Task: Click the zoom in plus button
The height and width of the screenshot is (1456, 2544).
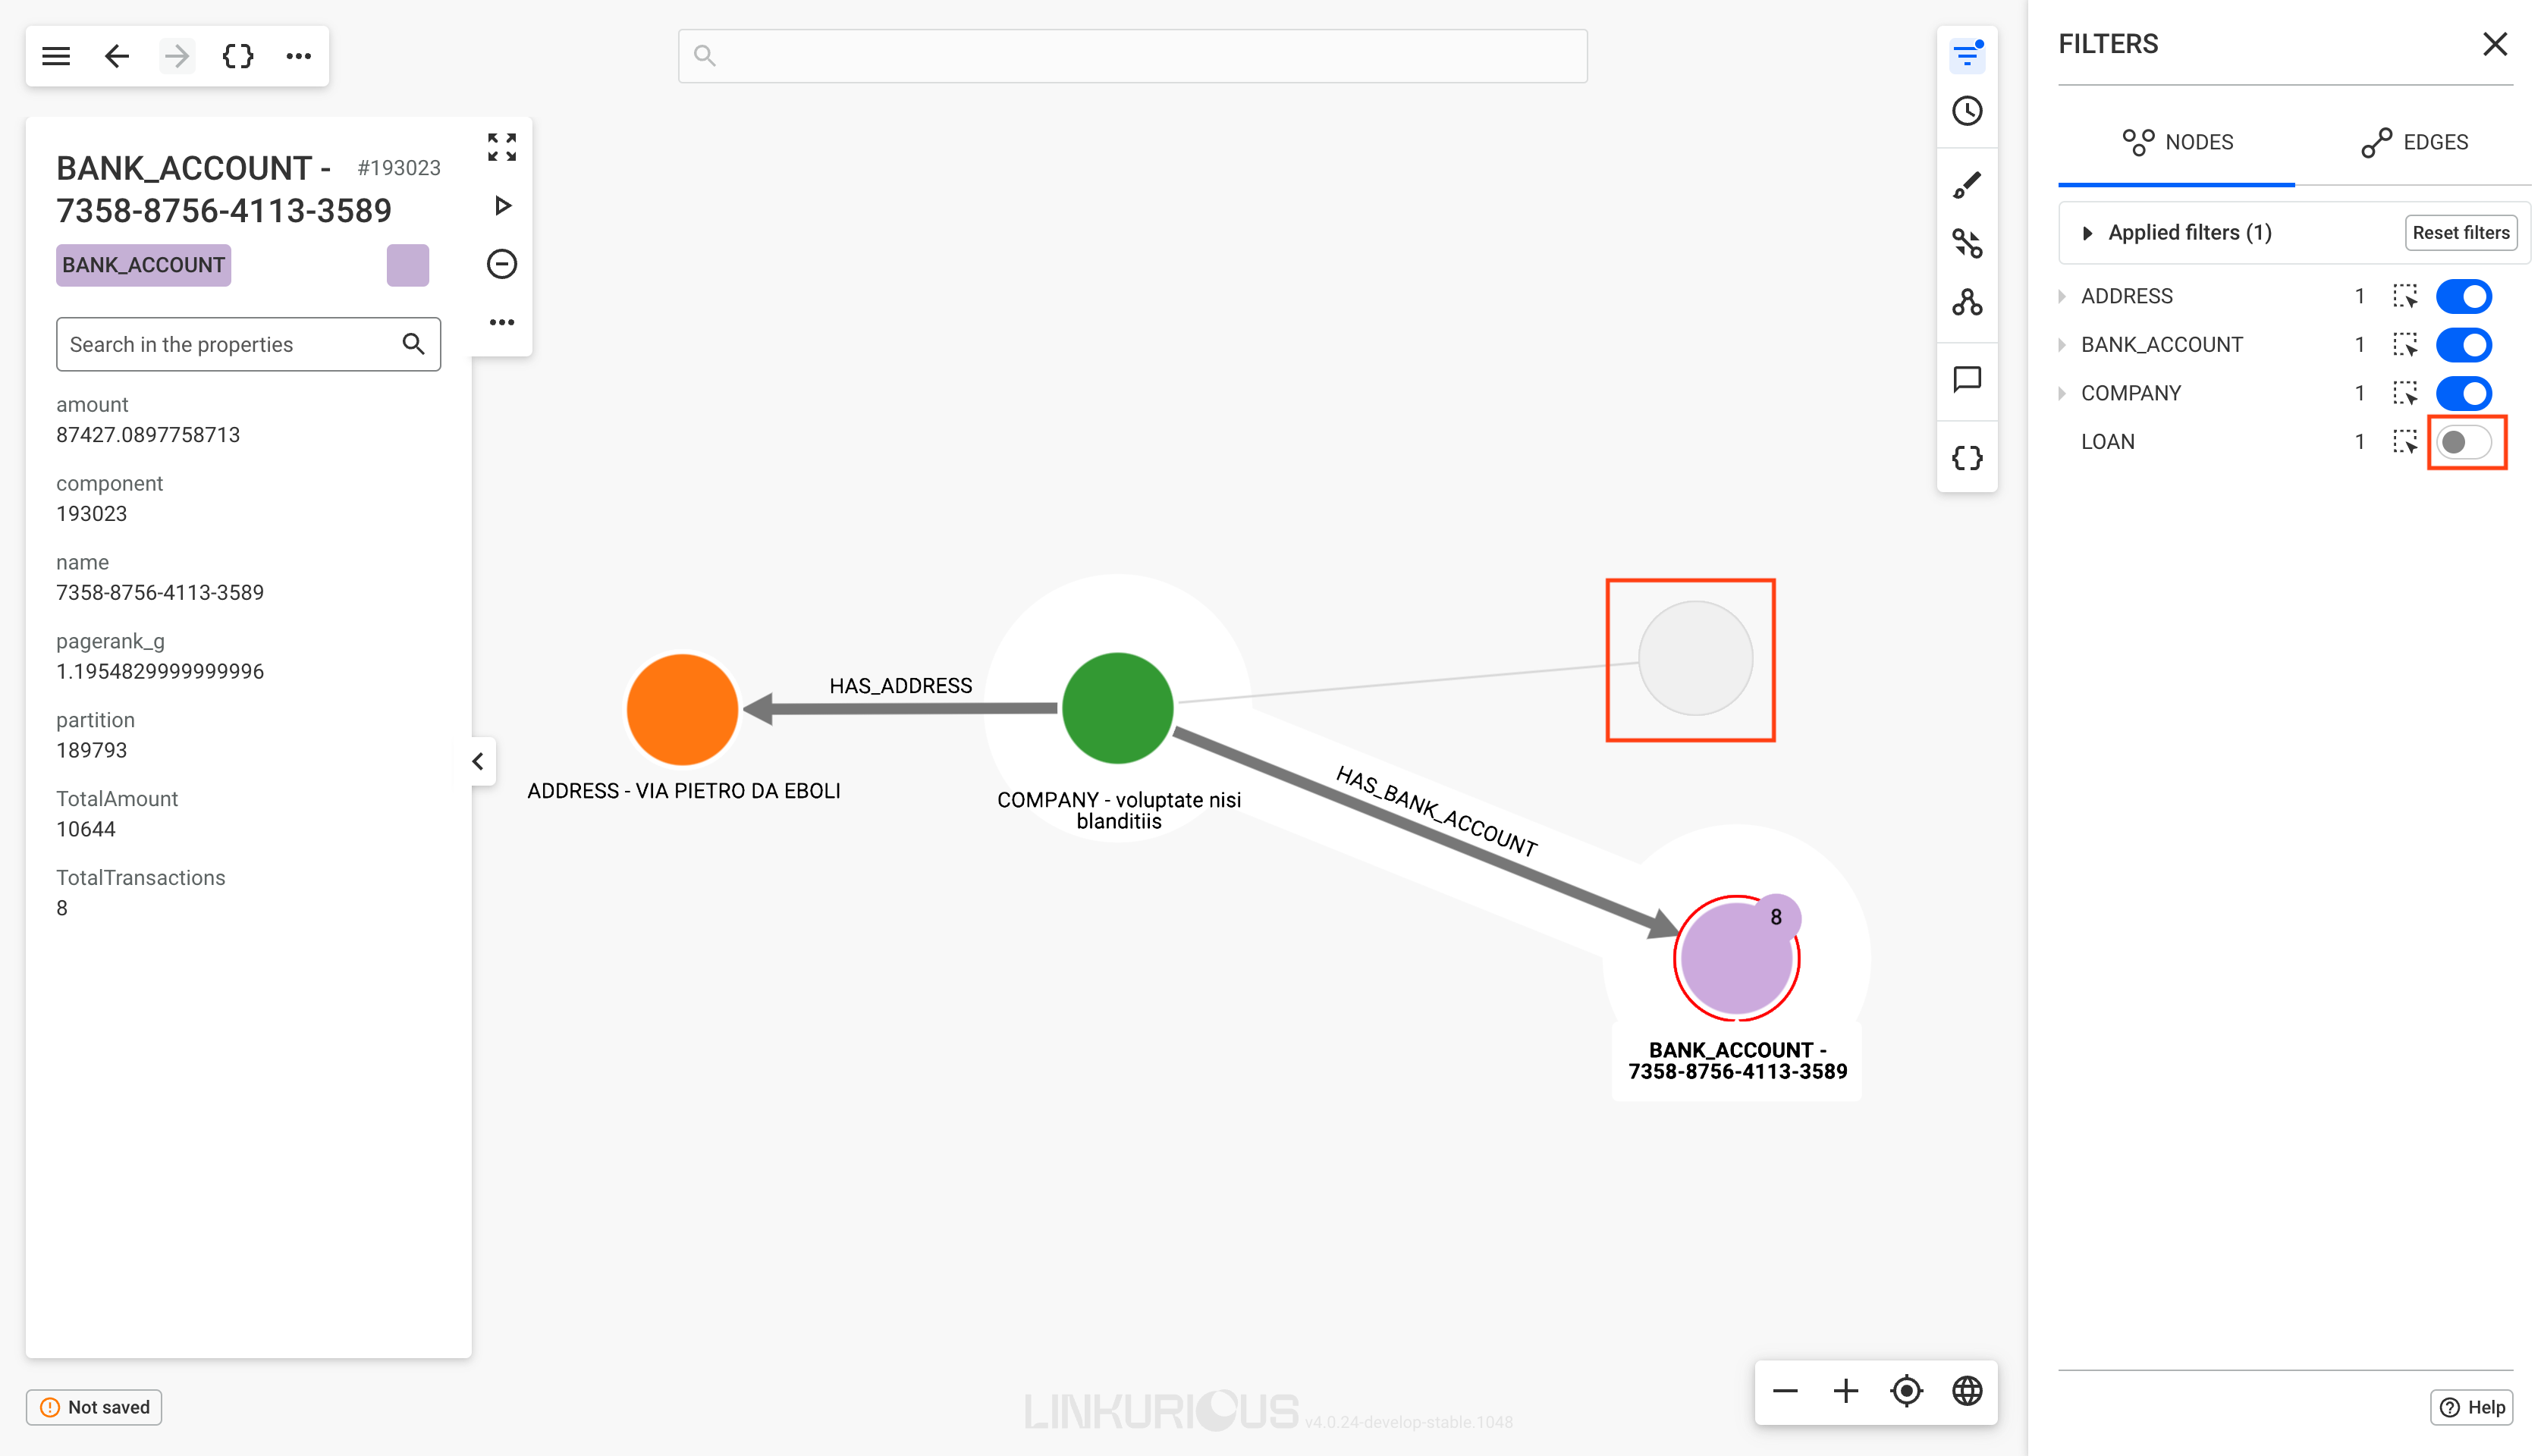Action: point(1845,1390)
